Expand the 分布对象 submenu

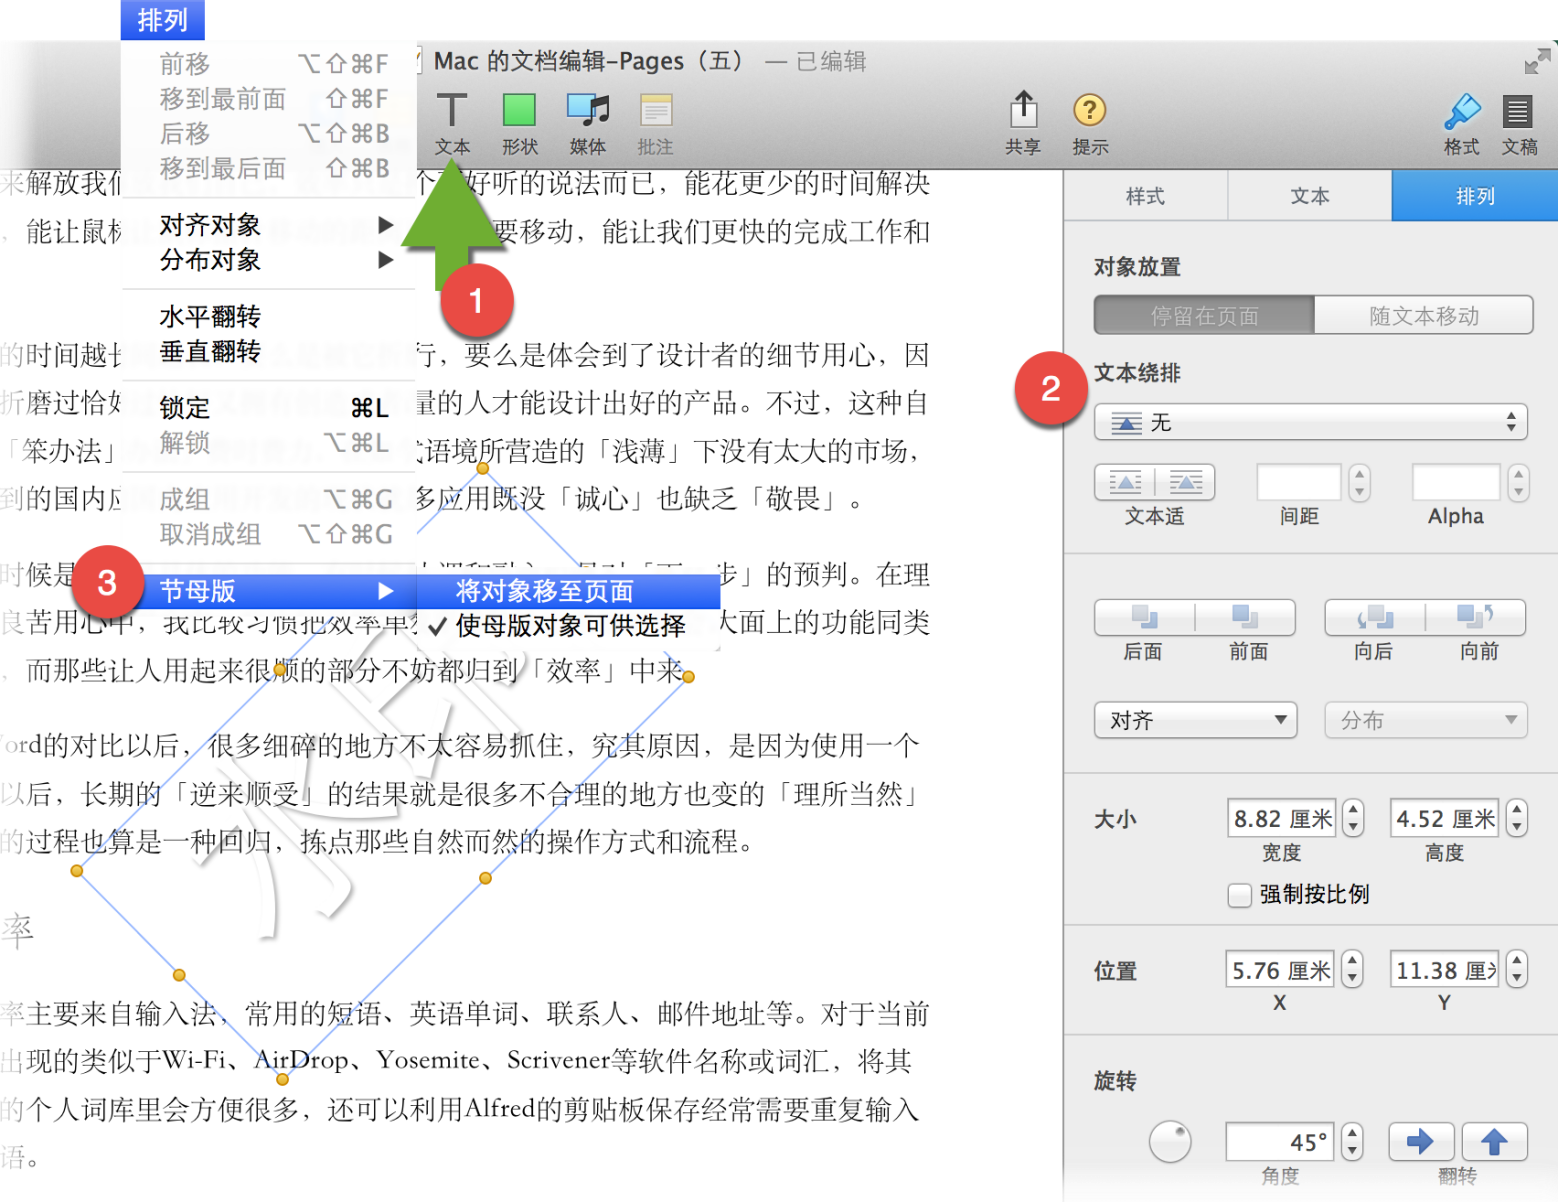click(x=269, y=260)
